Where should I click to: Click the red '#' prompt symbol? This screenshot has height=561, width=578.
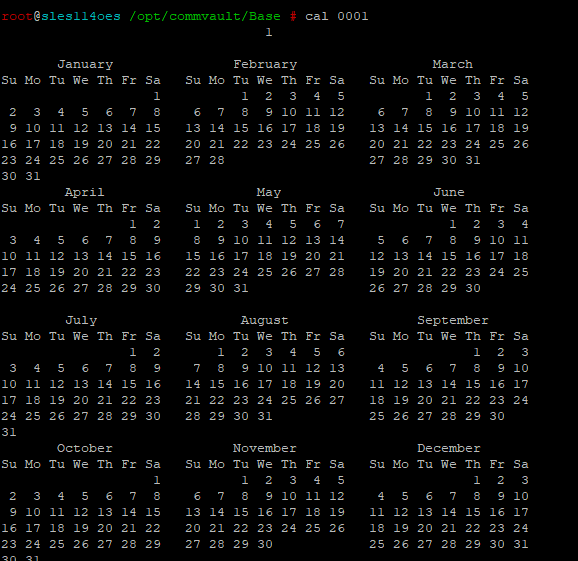293,17
